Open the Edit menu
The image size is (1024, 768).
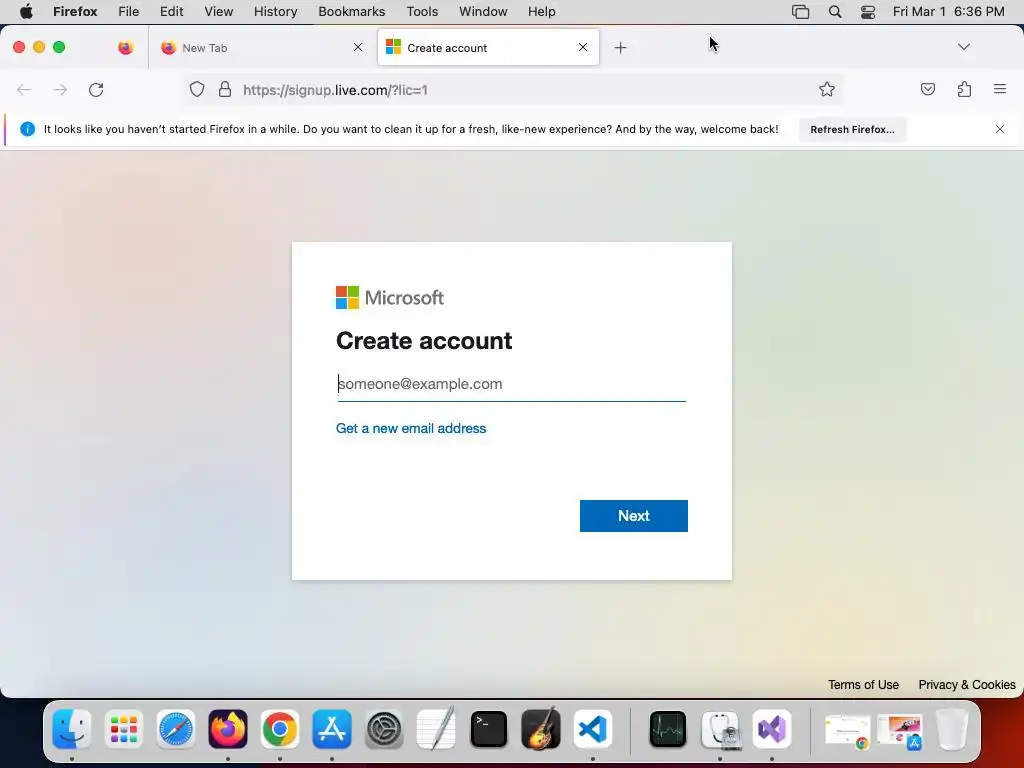click(172, 12)
